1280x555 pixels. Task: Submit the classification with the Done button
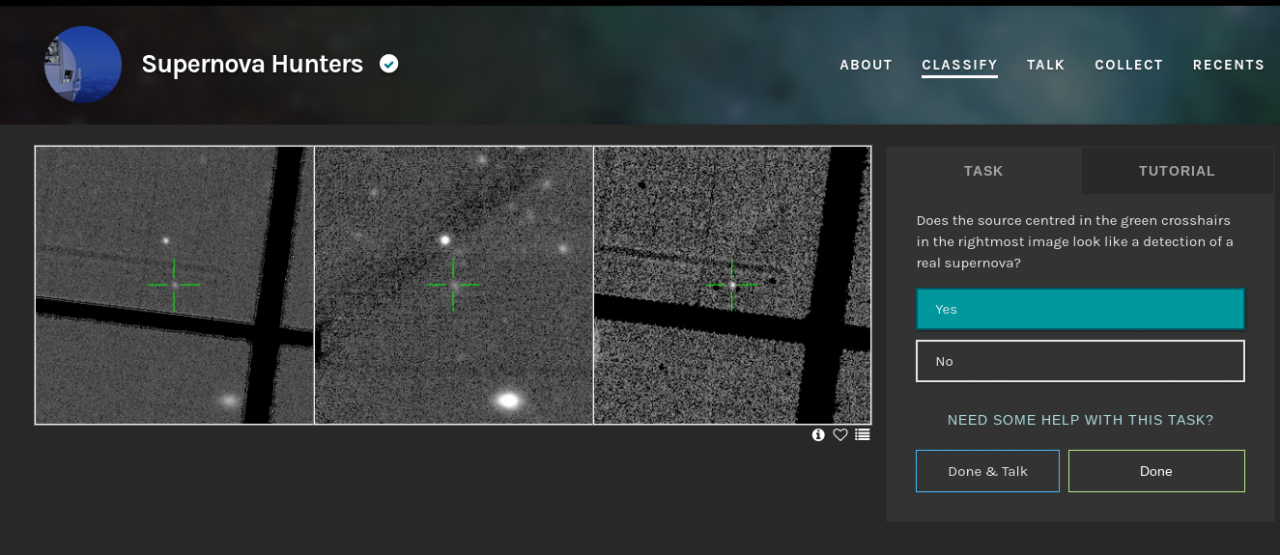(x=1156, y=471)
